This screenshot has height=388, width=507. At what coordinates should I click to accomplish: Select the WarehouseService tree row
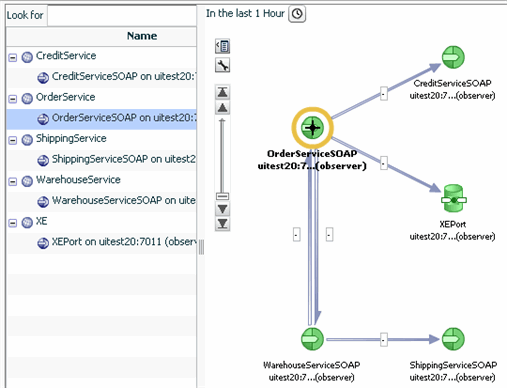pyautogui.click(x=101, y=181)
